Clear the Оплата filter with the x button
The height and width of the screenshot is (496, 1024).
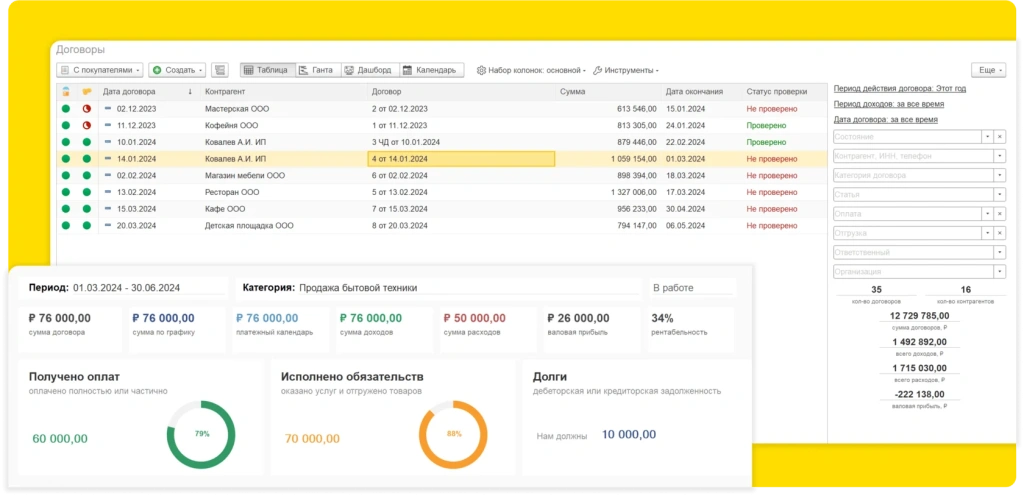pos(1000,213)
